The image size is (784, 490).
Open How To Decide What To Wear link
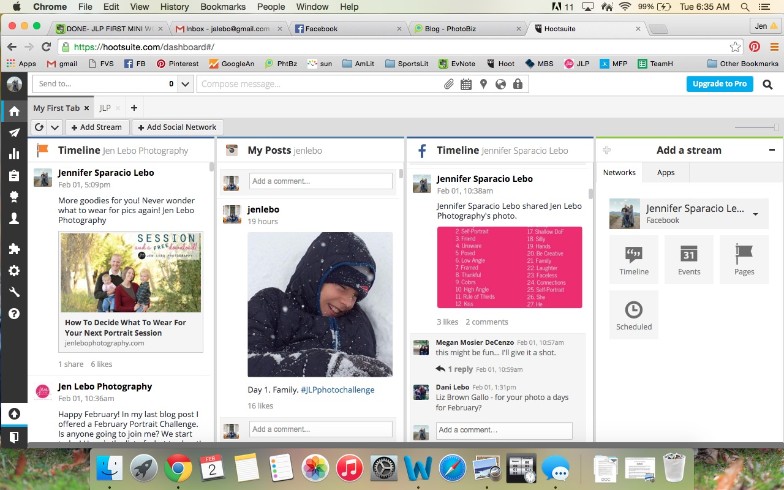coord(125,328)
